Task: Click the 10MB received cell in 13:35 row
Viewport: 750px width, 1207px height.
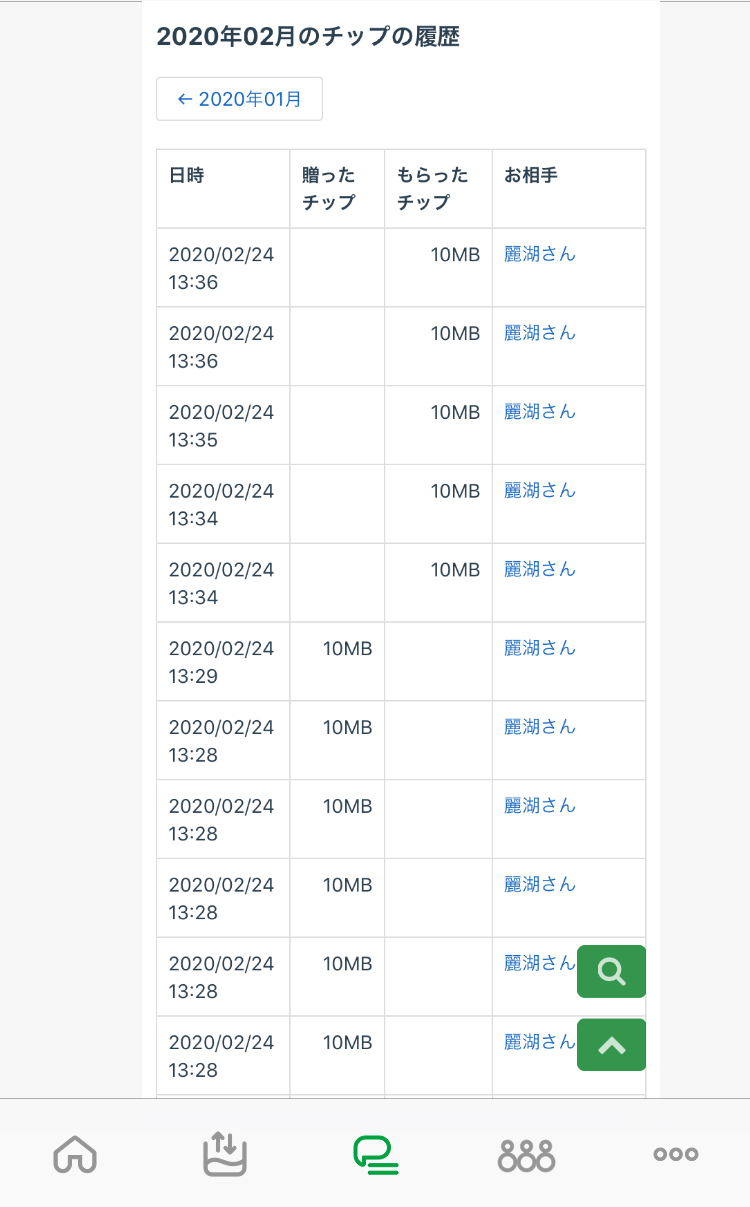Action: click(455, 412)
